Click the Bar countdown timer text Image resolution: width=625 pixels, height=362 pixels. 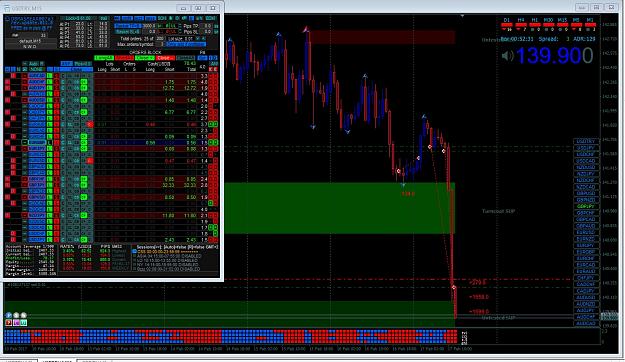coord(517,39)
